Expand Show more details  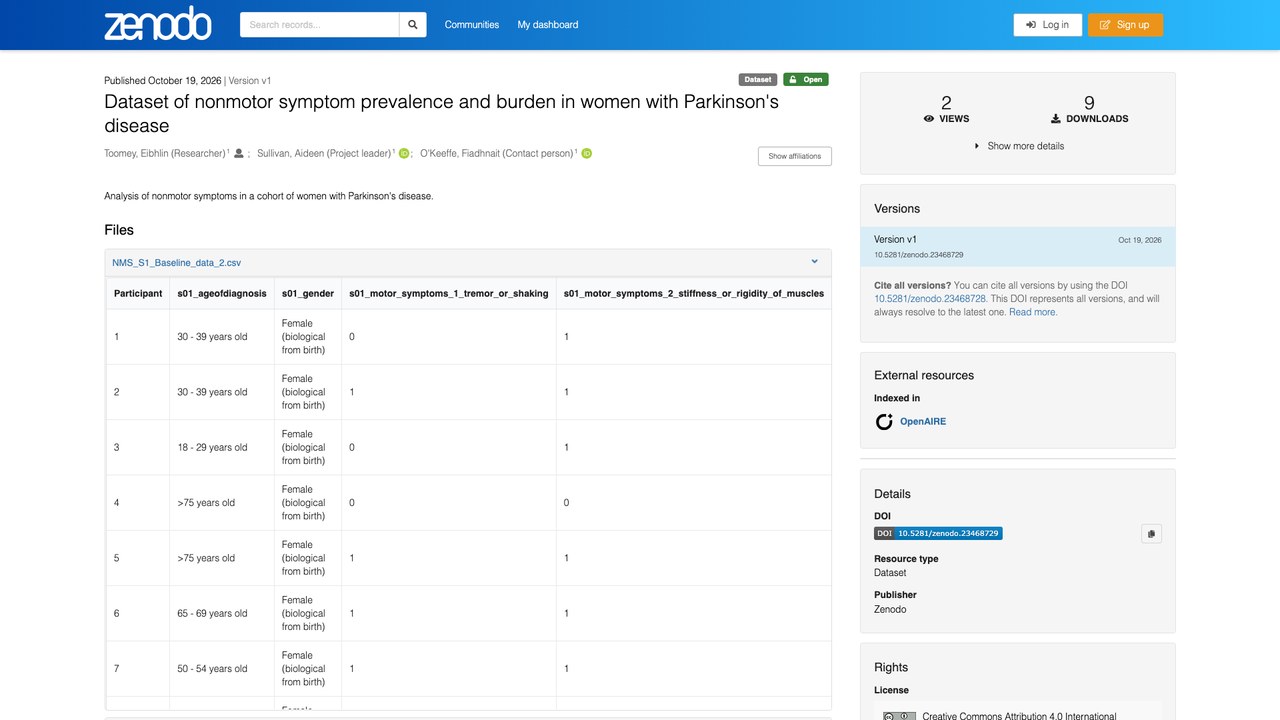tap(1018, 146)
